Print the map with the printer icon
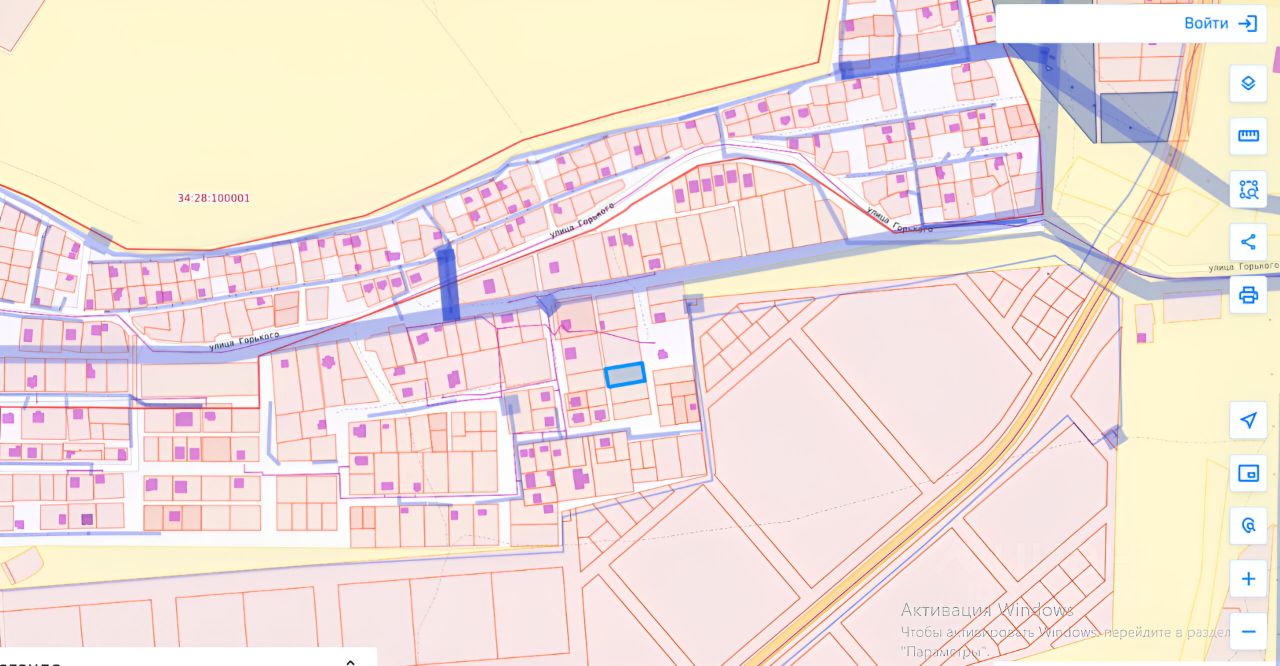Image resolution: width=1280 pixels, height=666 pixels. point(1248,295)
